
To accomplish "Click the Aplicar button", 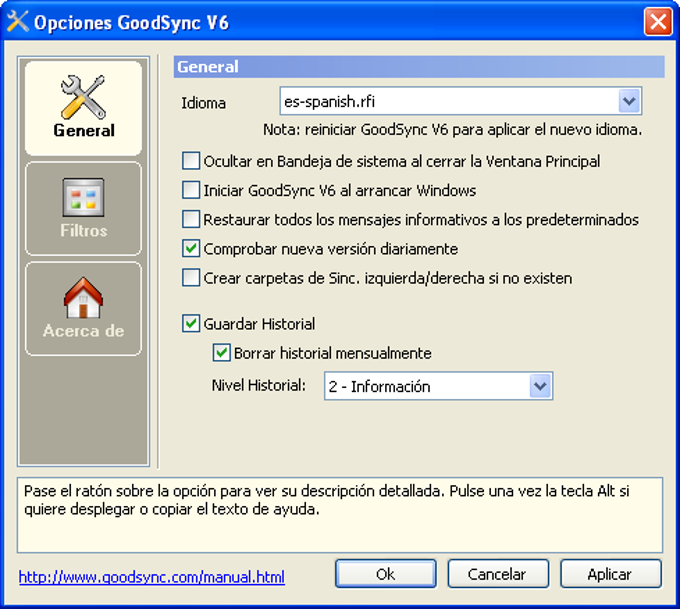I will [611, 574].
